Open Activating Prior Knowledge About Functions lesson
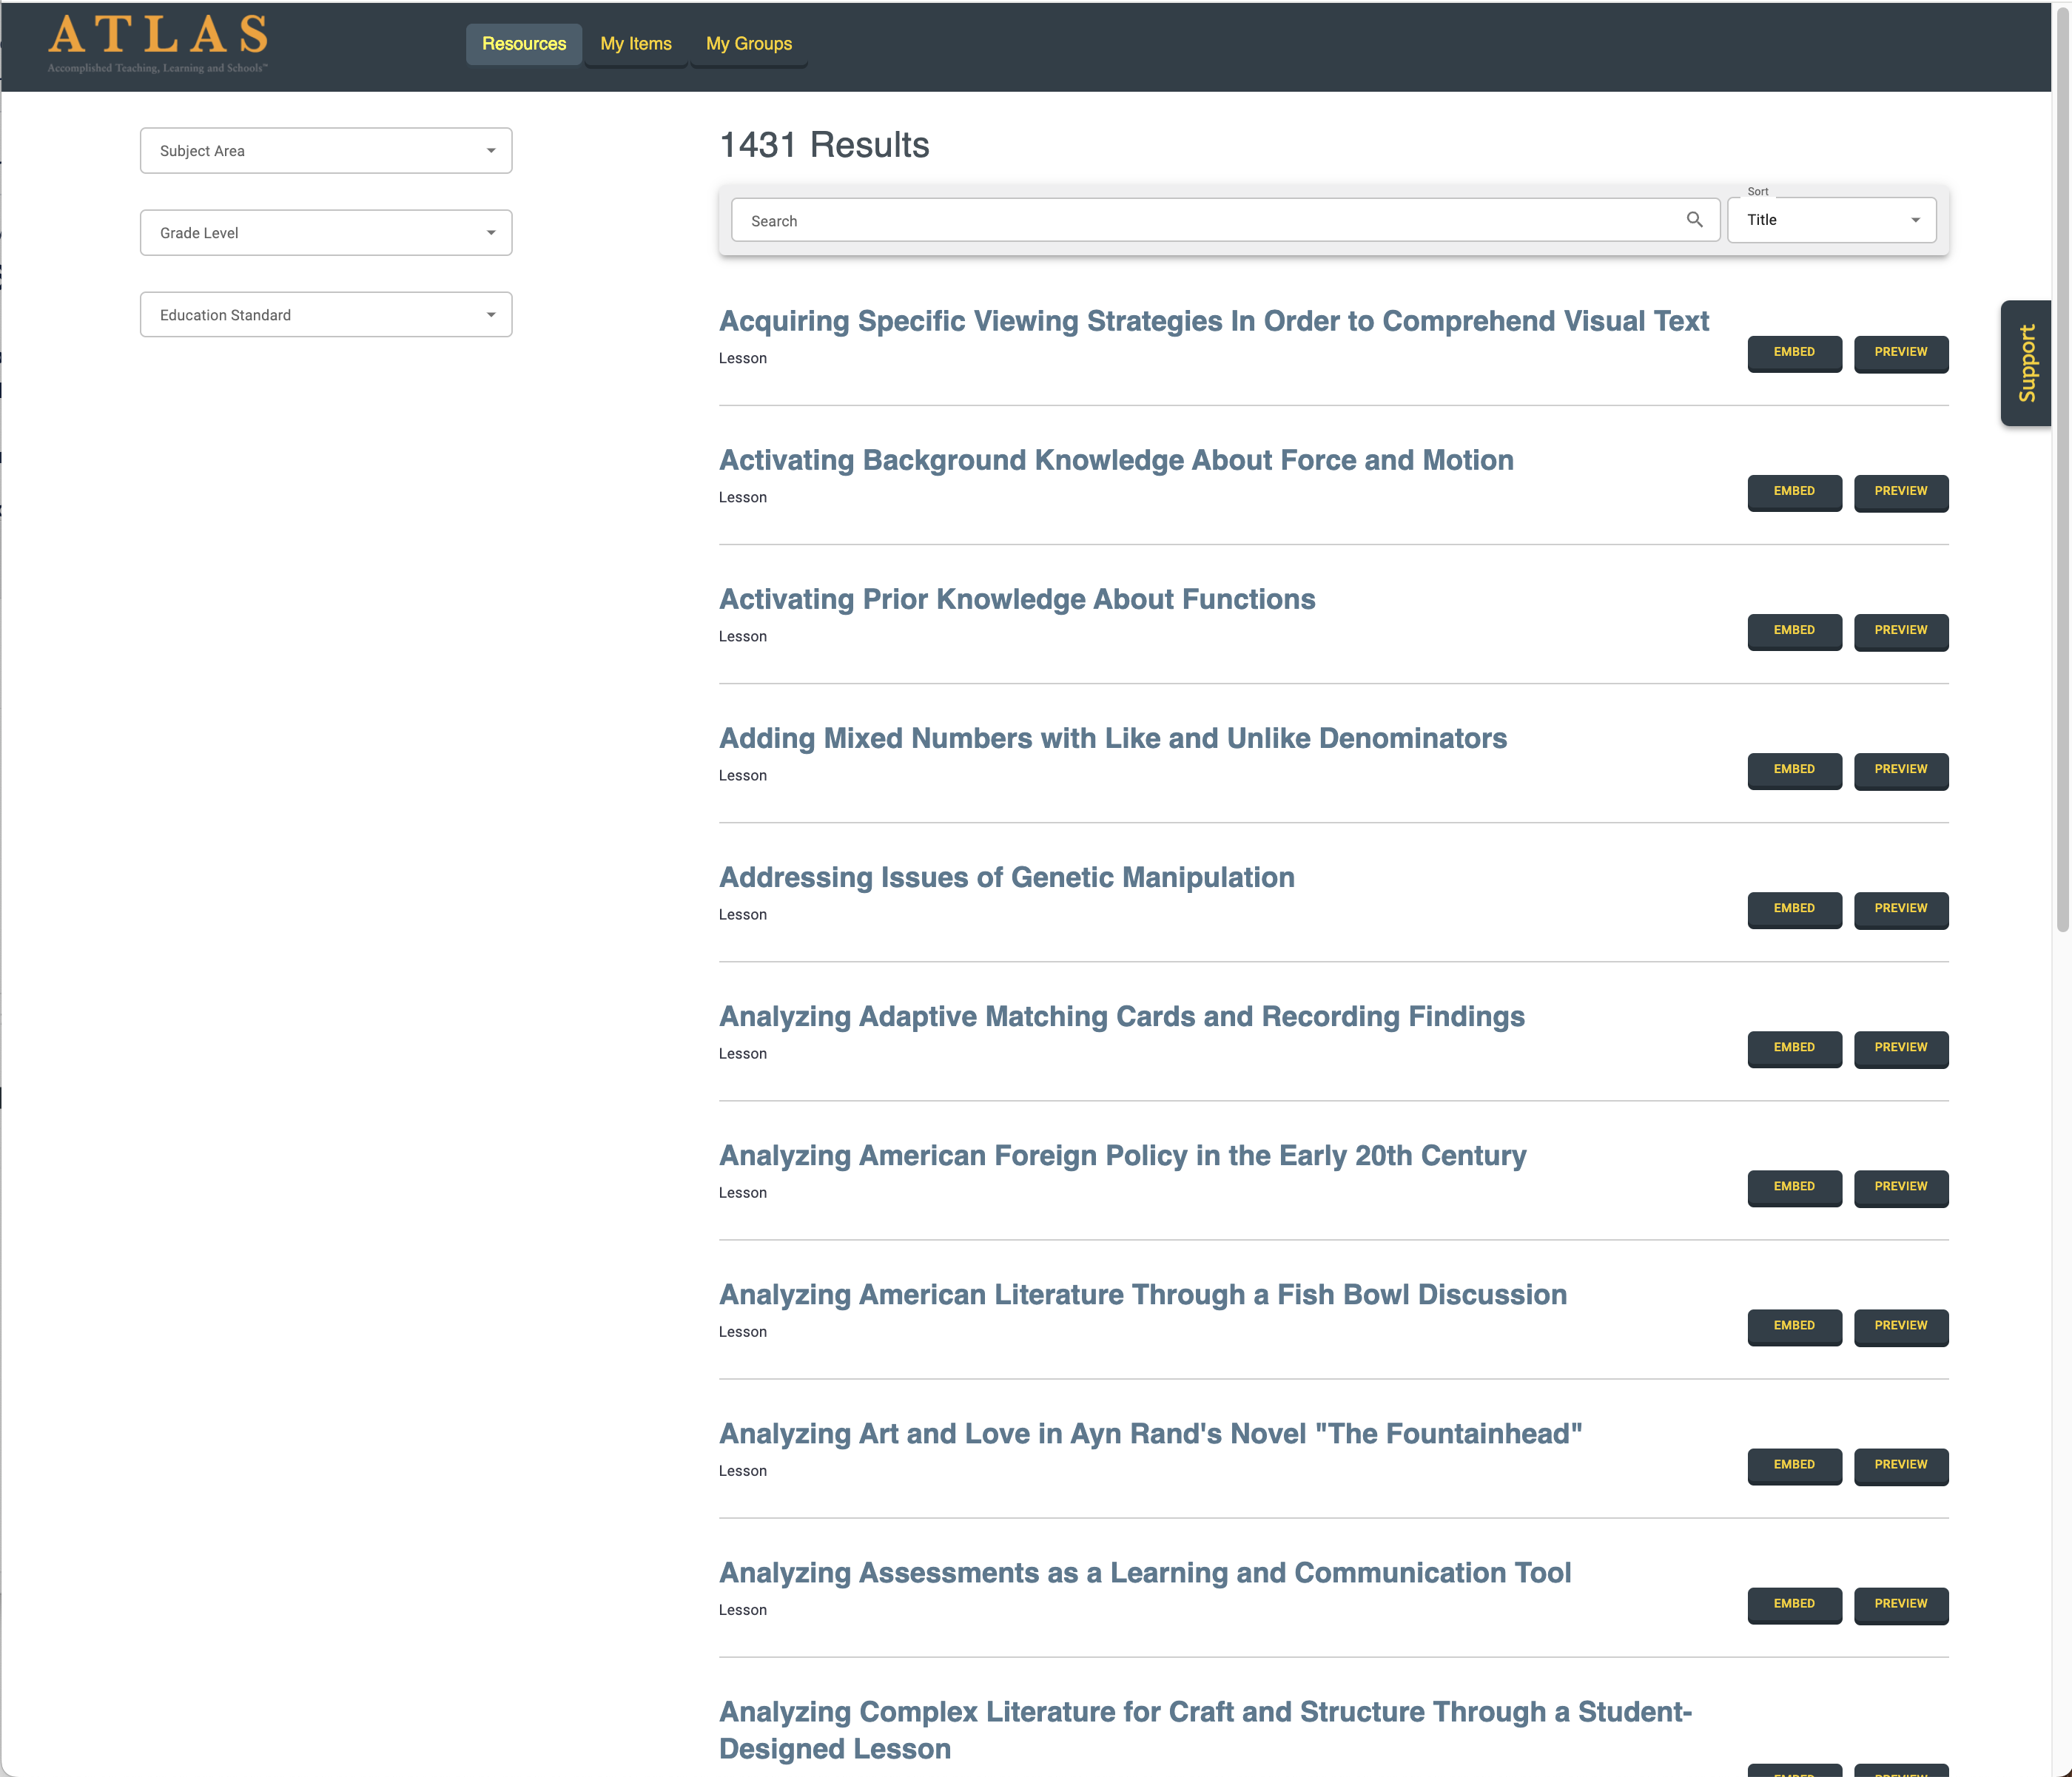The image size is (2072, 1777). coord(1016,599)
